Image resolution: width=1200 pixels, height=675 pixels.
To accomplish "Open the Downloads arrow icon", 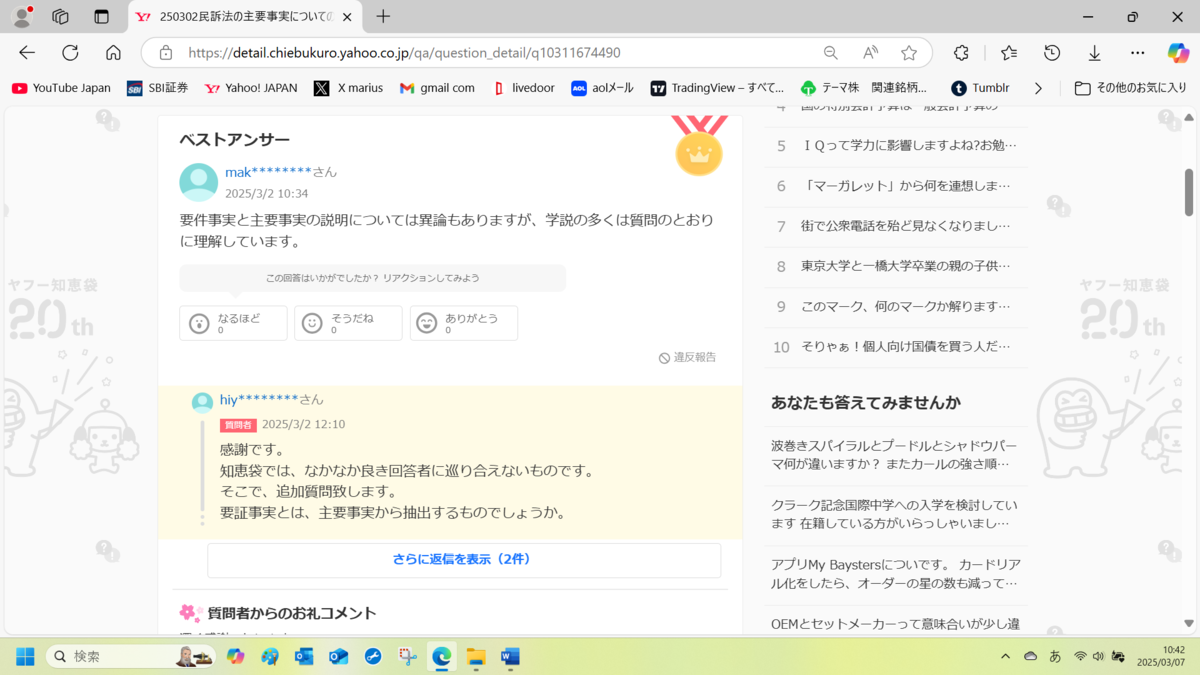I will pos(1095,53).
